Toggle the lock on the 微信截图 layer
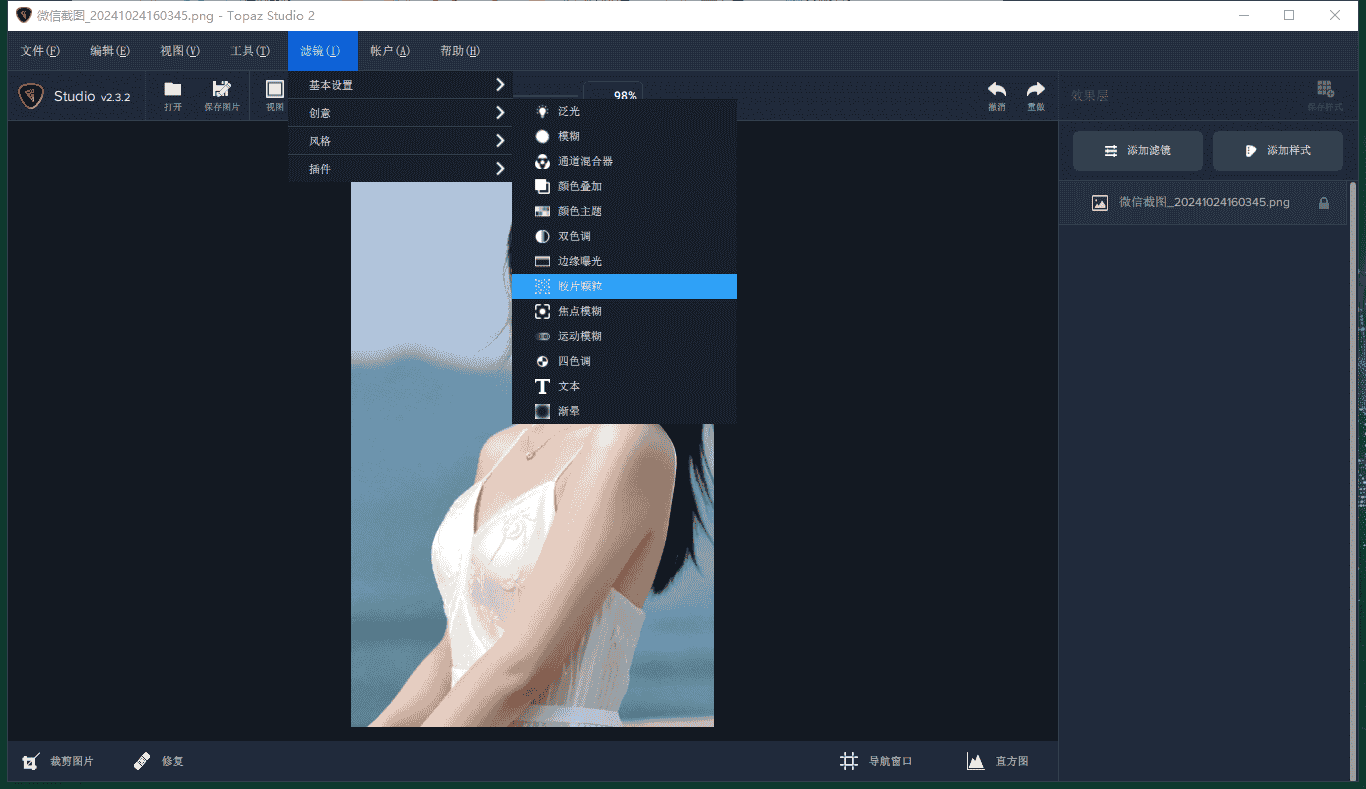This screenshot has height=789, width=1366. (x=1324, y=202)
